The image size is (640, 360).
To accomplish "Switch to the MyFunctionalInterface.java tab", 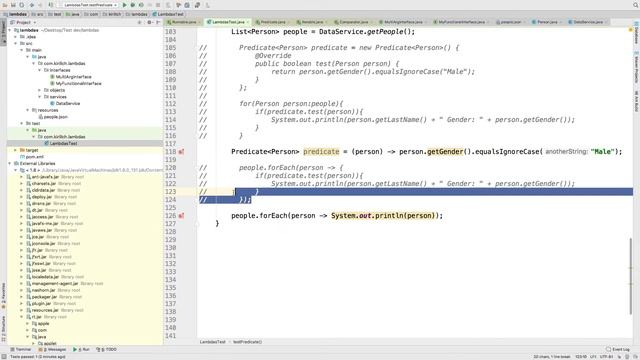I will pyautogui.click(x=461, y=22).
